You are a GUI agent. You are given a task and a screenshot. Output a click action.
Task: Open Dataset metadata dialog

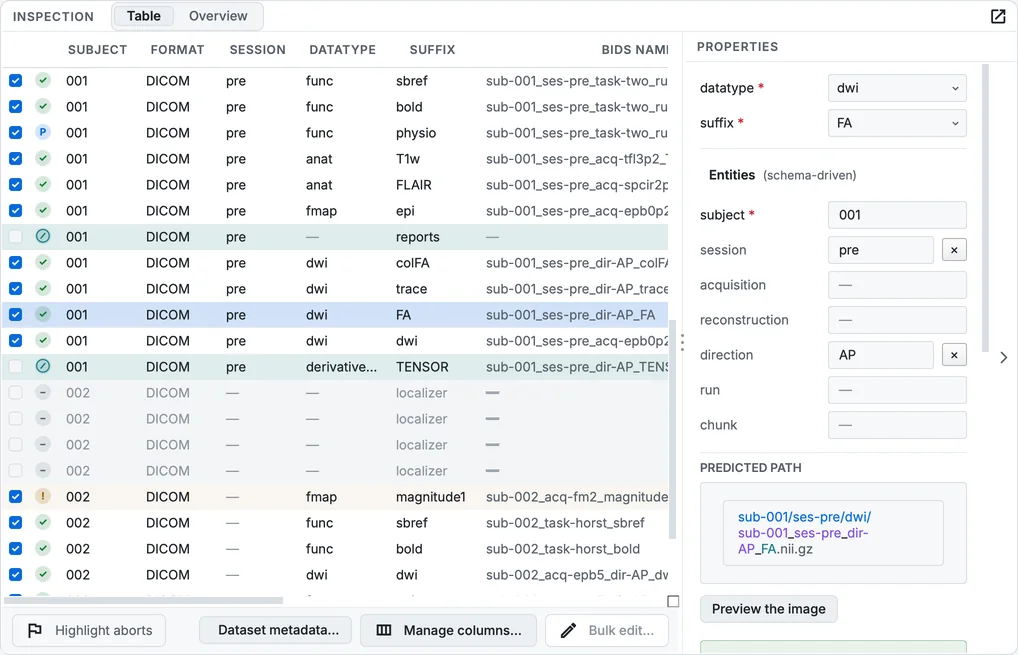[275, 630]
